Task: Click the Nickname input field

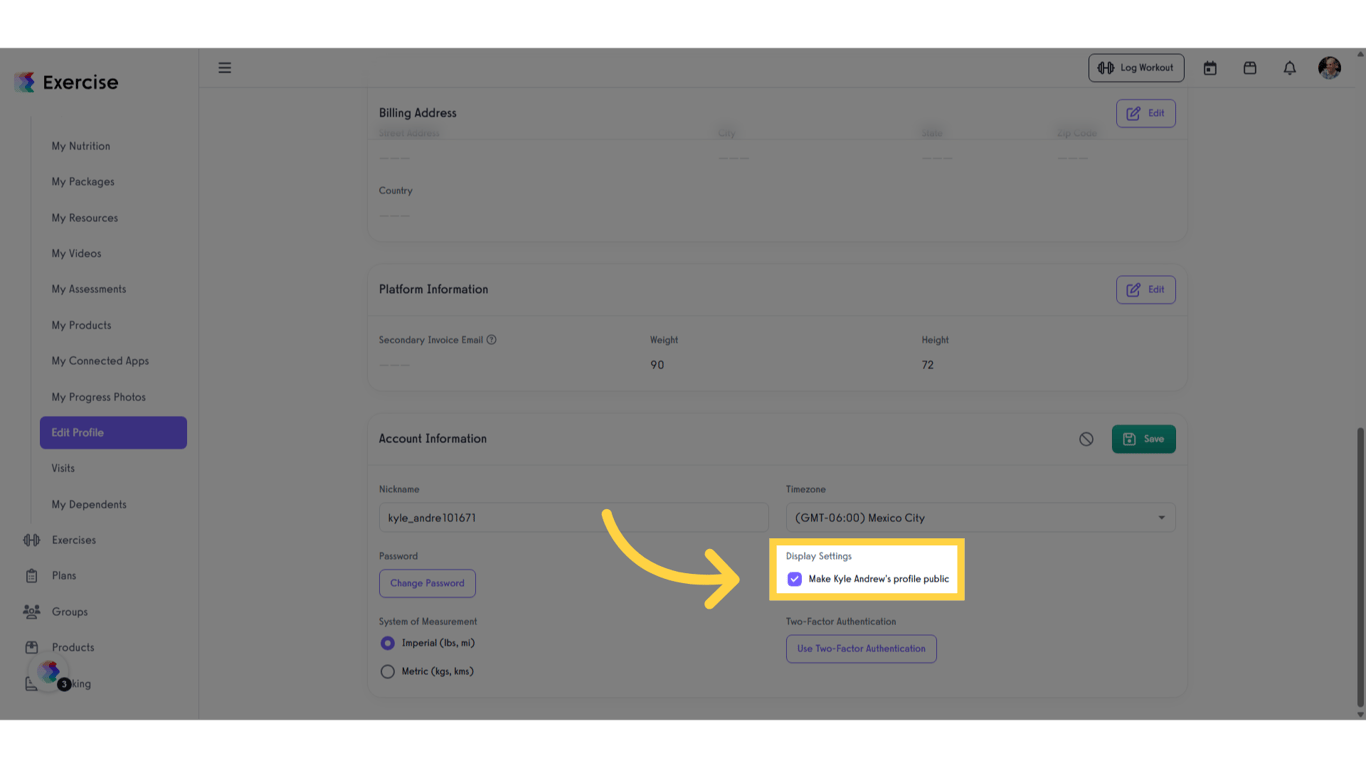Action: 573,518
